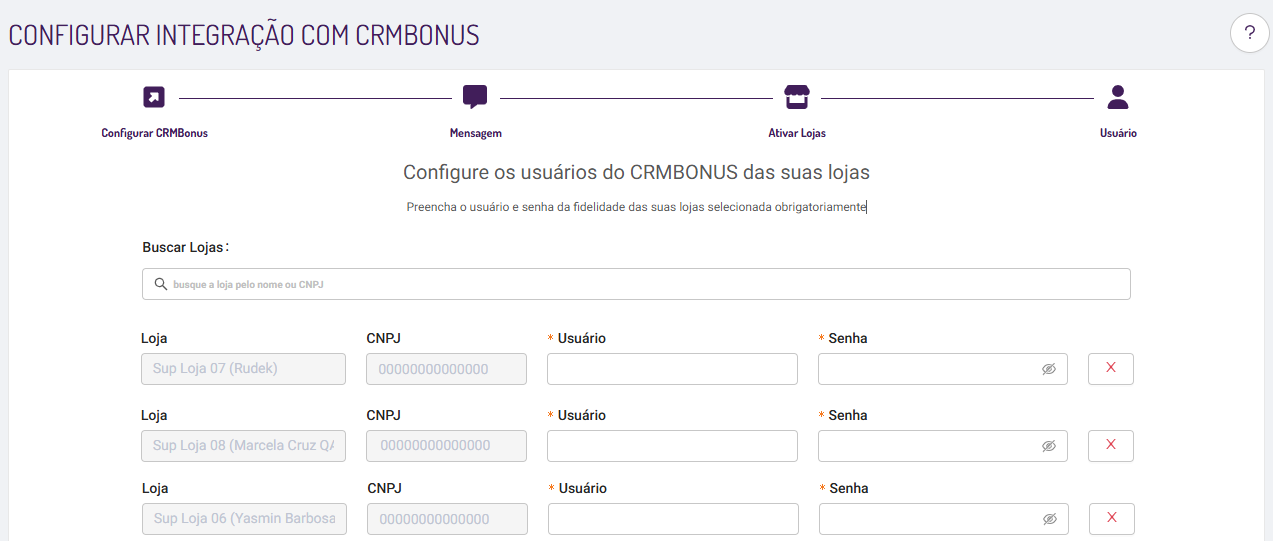The height and width of the screenshot is (541, 1273).
Task: Go to the Ativar Lojas step label
Action: 797,133
